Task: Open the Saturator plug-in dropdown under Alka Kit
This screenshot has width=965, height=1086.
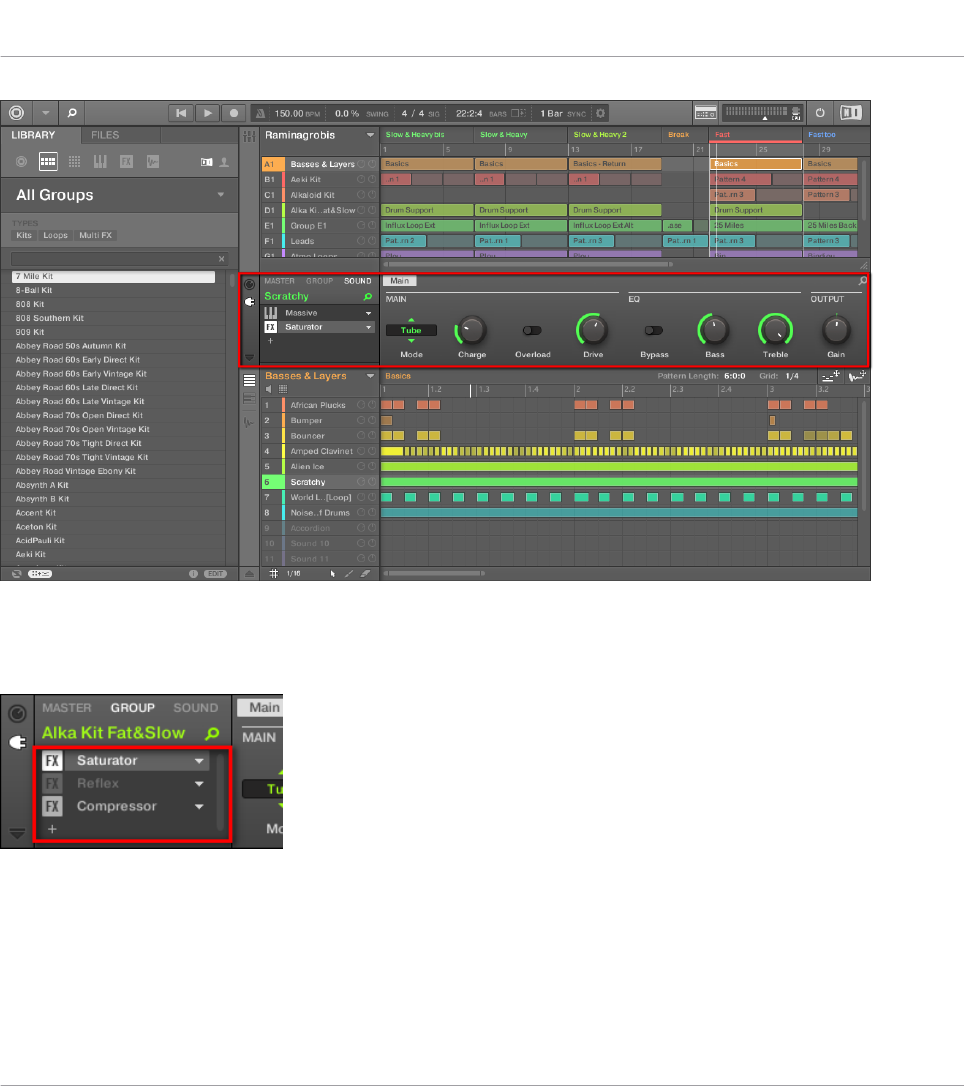Action: pyautogui.click(x=199, y=761)
